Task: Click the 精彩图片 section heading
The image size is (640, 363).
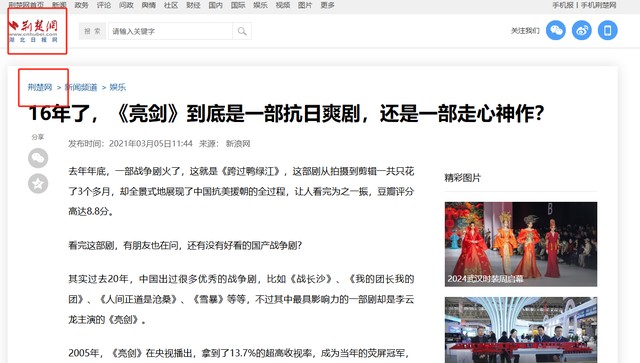Action: click(x=462, y=178)
